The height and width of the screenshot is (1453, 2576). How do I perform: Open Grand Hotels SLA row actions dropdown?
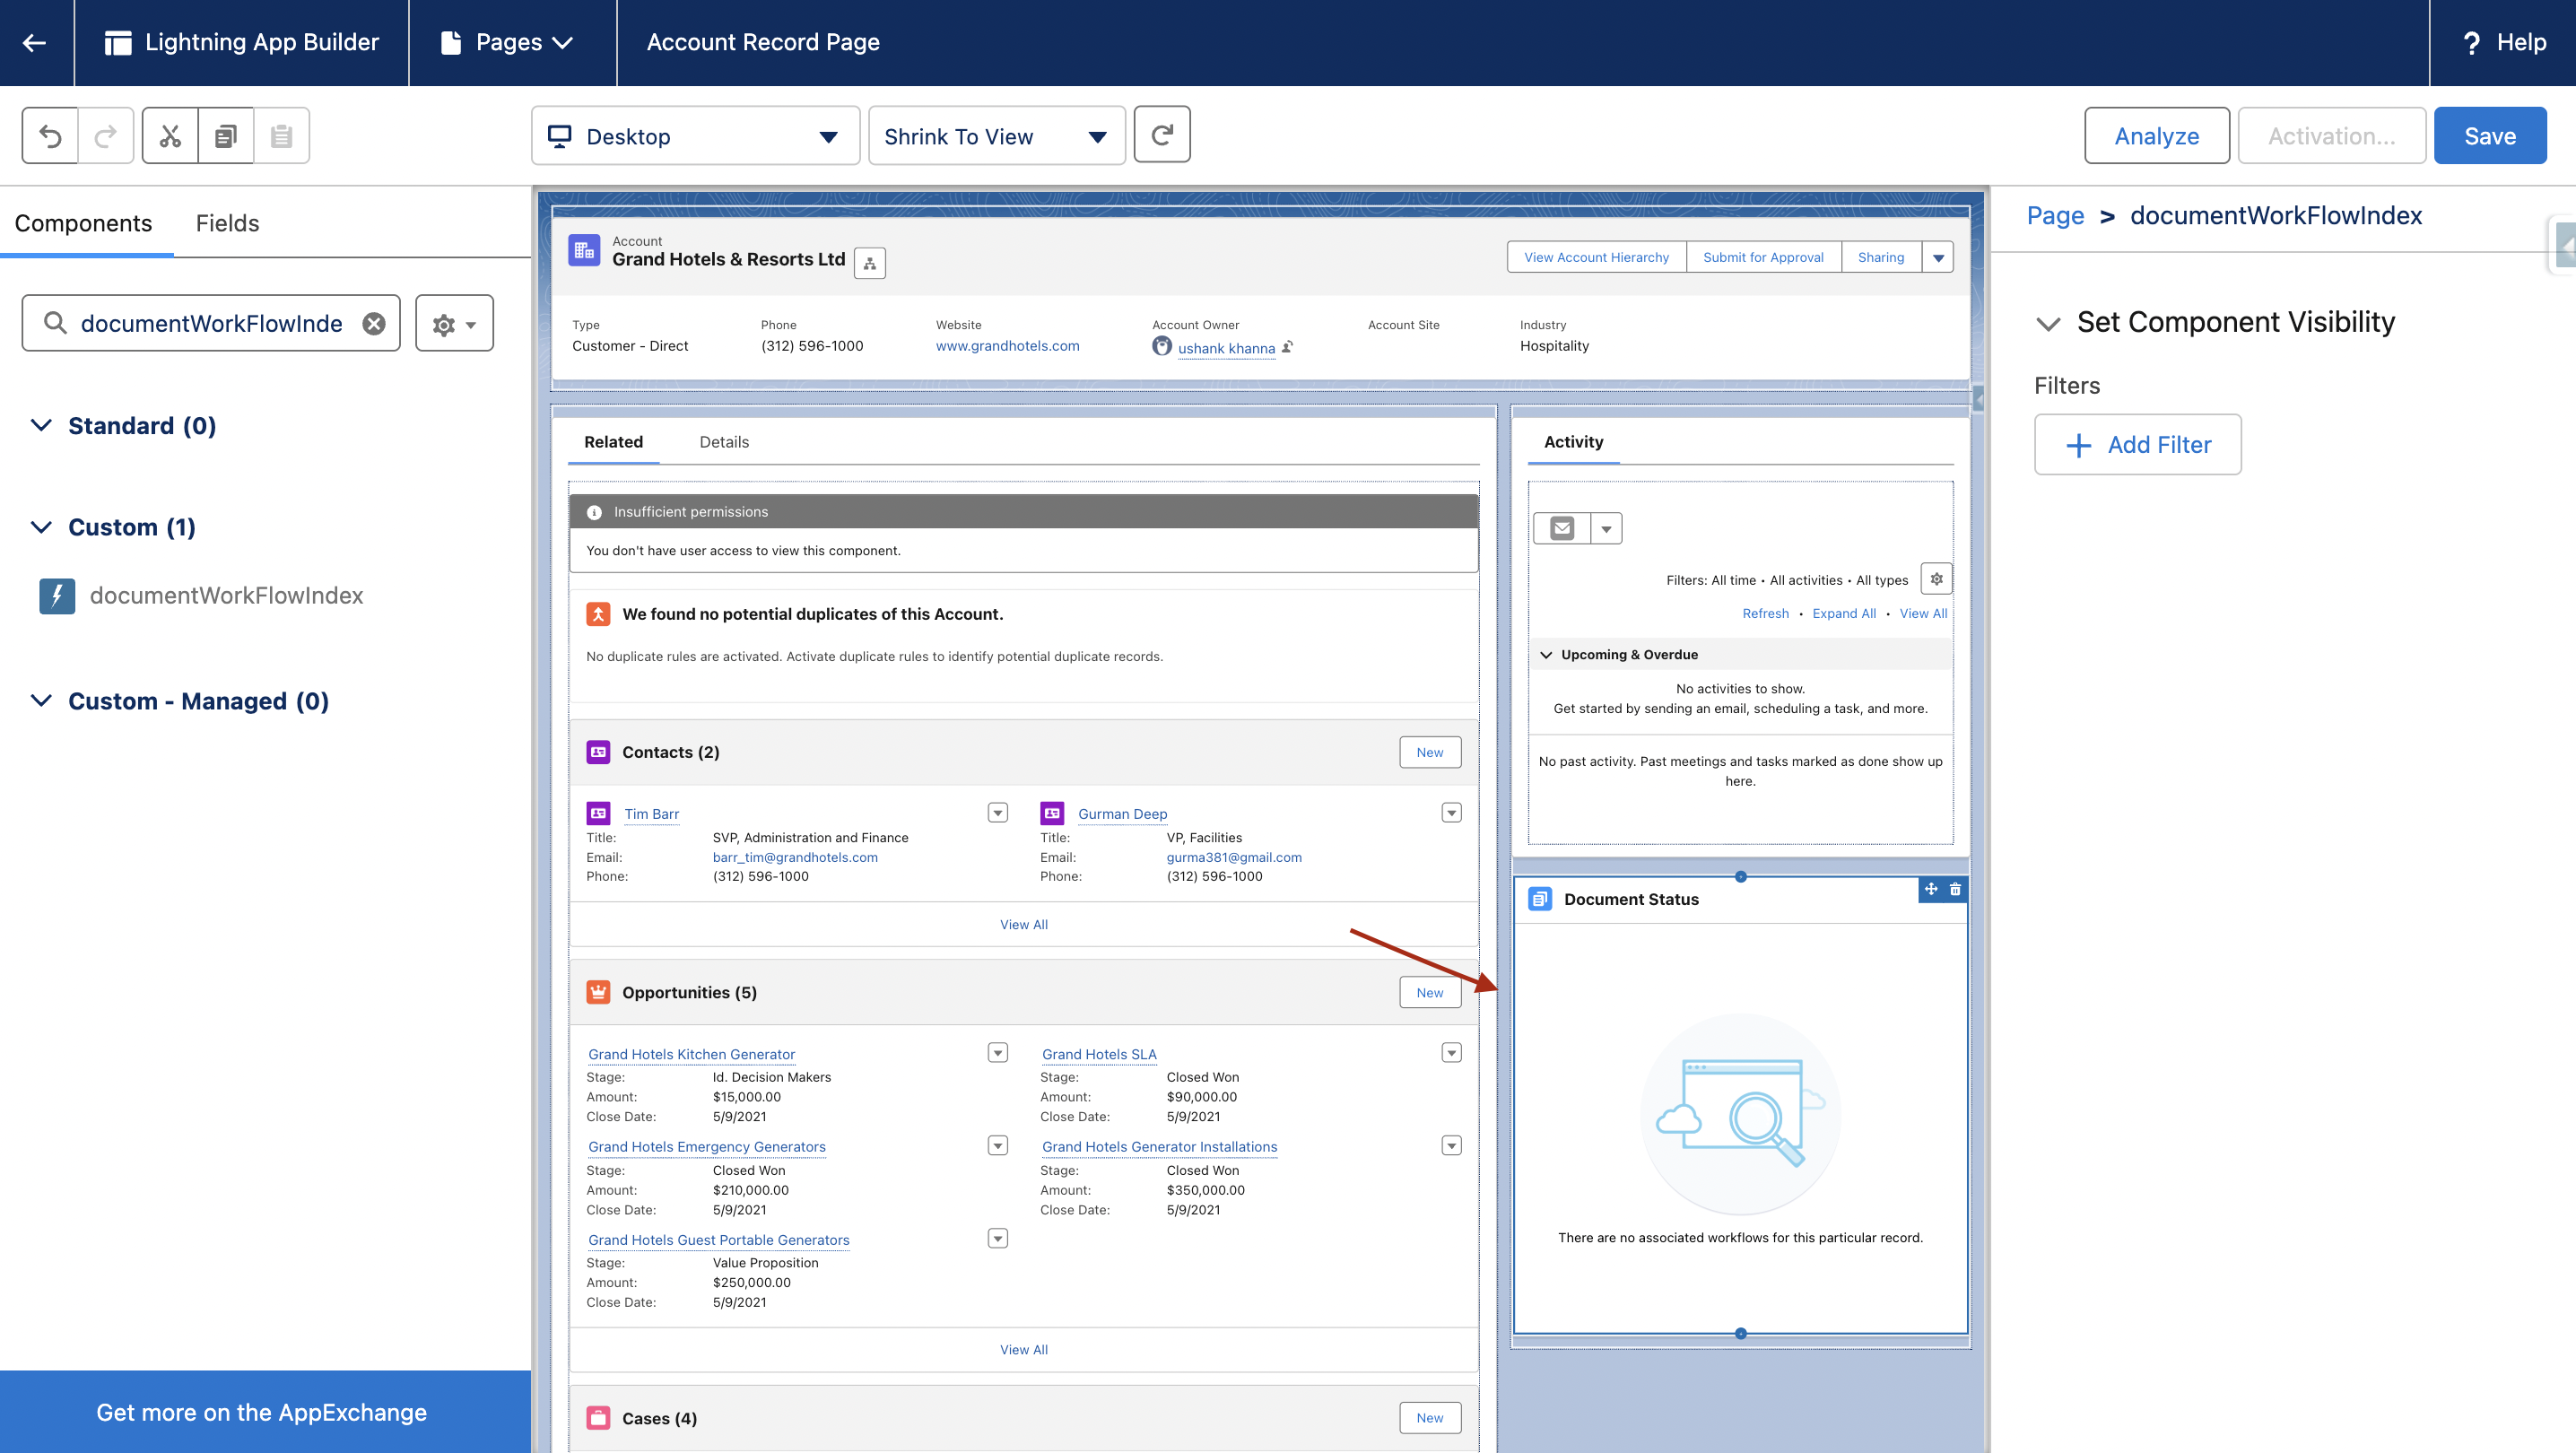[x=1451, y=1052]
